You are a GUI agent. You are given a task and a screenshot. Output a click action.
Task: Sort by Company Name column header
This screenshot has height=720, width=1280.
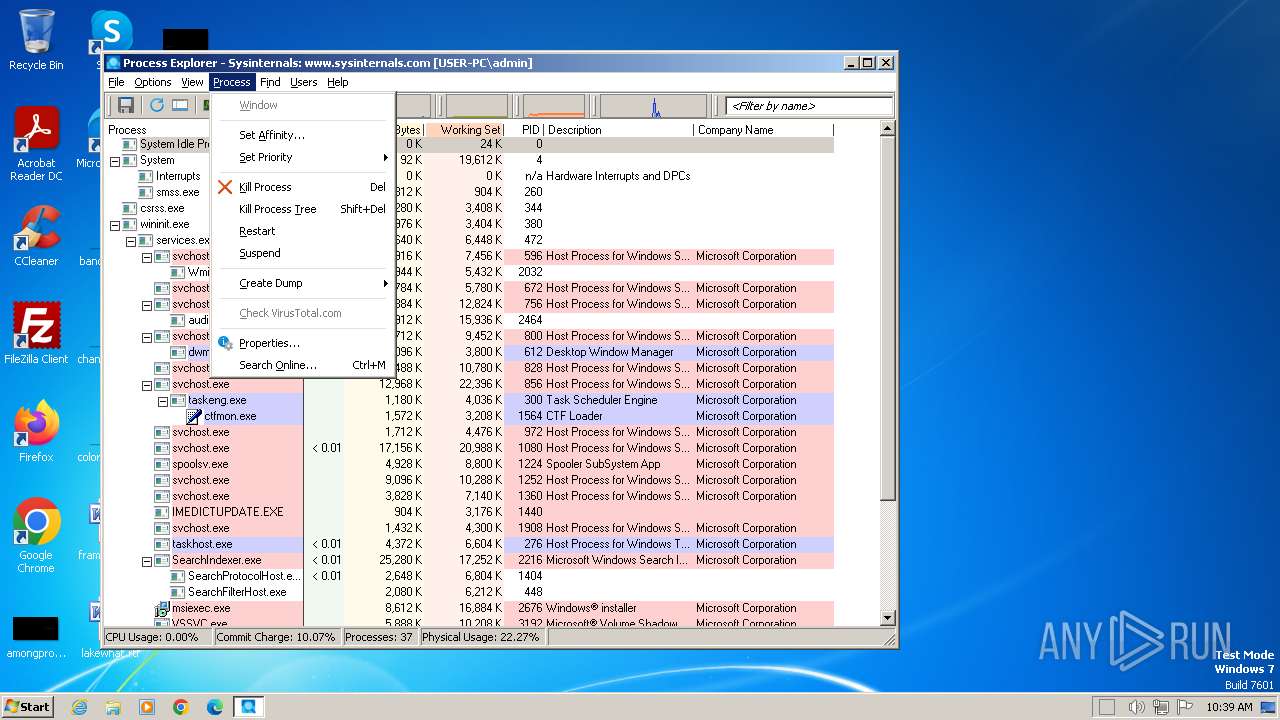(x=763, y=130)
